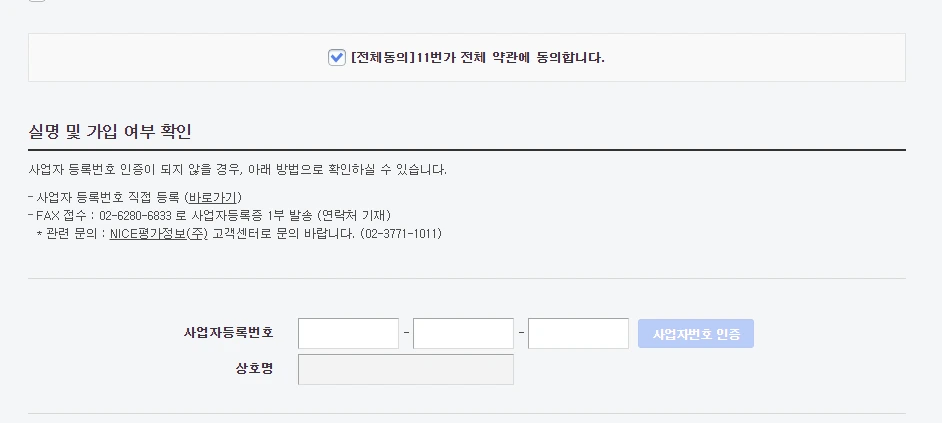Click the partially visible checkbox at top edge
This screenshot has height=423, width=942.
tap(37, 1)
